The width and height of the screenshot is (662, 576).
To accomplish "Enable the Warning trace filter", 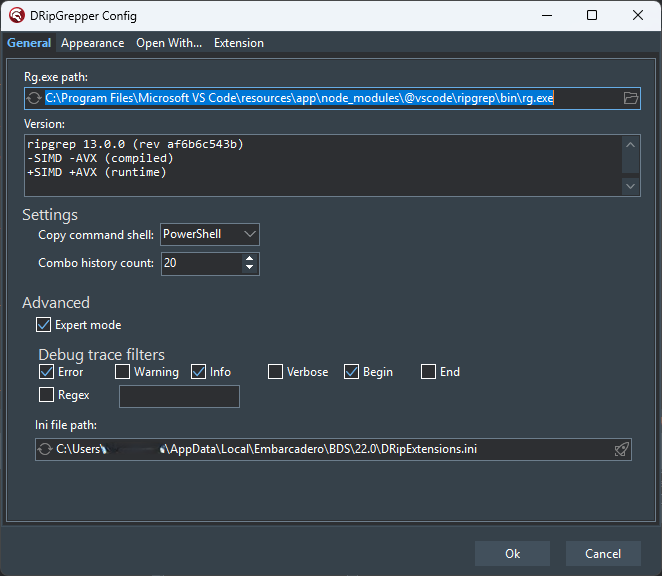I will pos(122,372).
